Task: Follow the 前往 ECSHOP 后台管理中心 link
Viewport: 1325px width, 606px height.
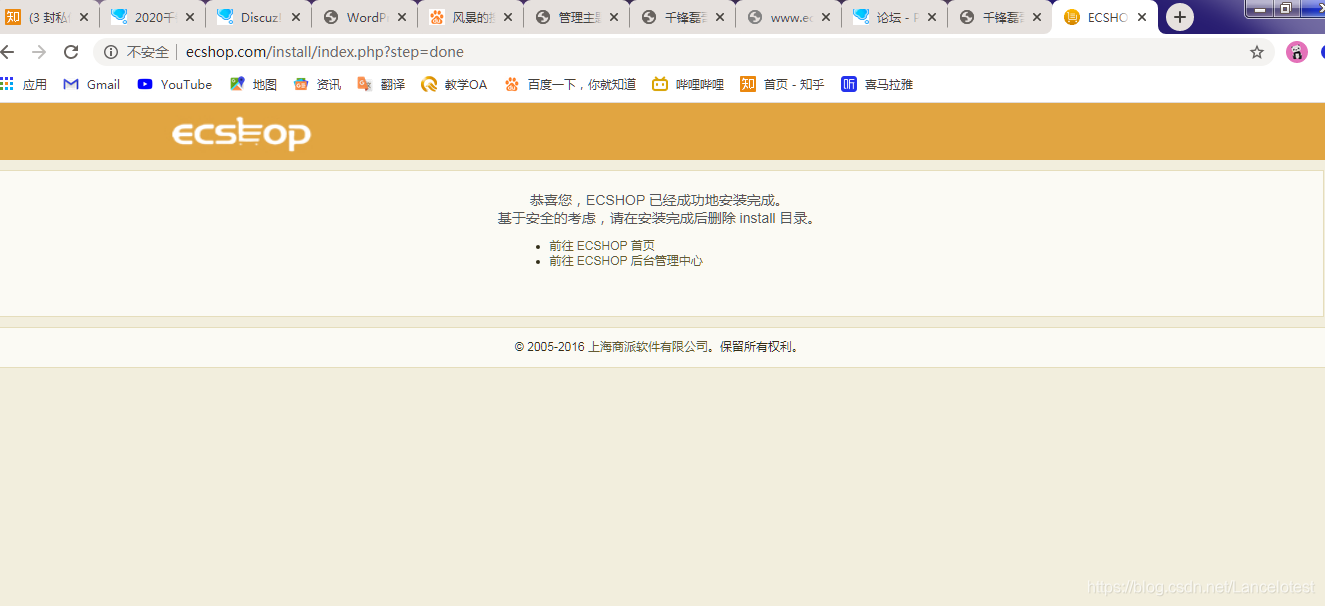Action: click(x=626, y=261)
